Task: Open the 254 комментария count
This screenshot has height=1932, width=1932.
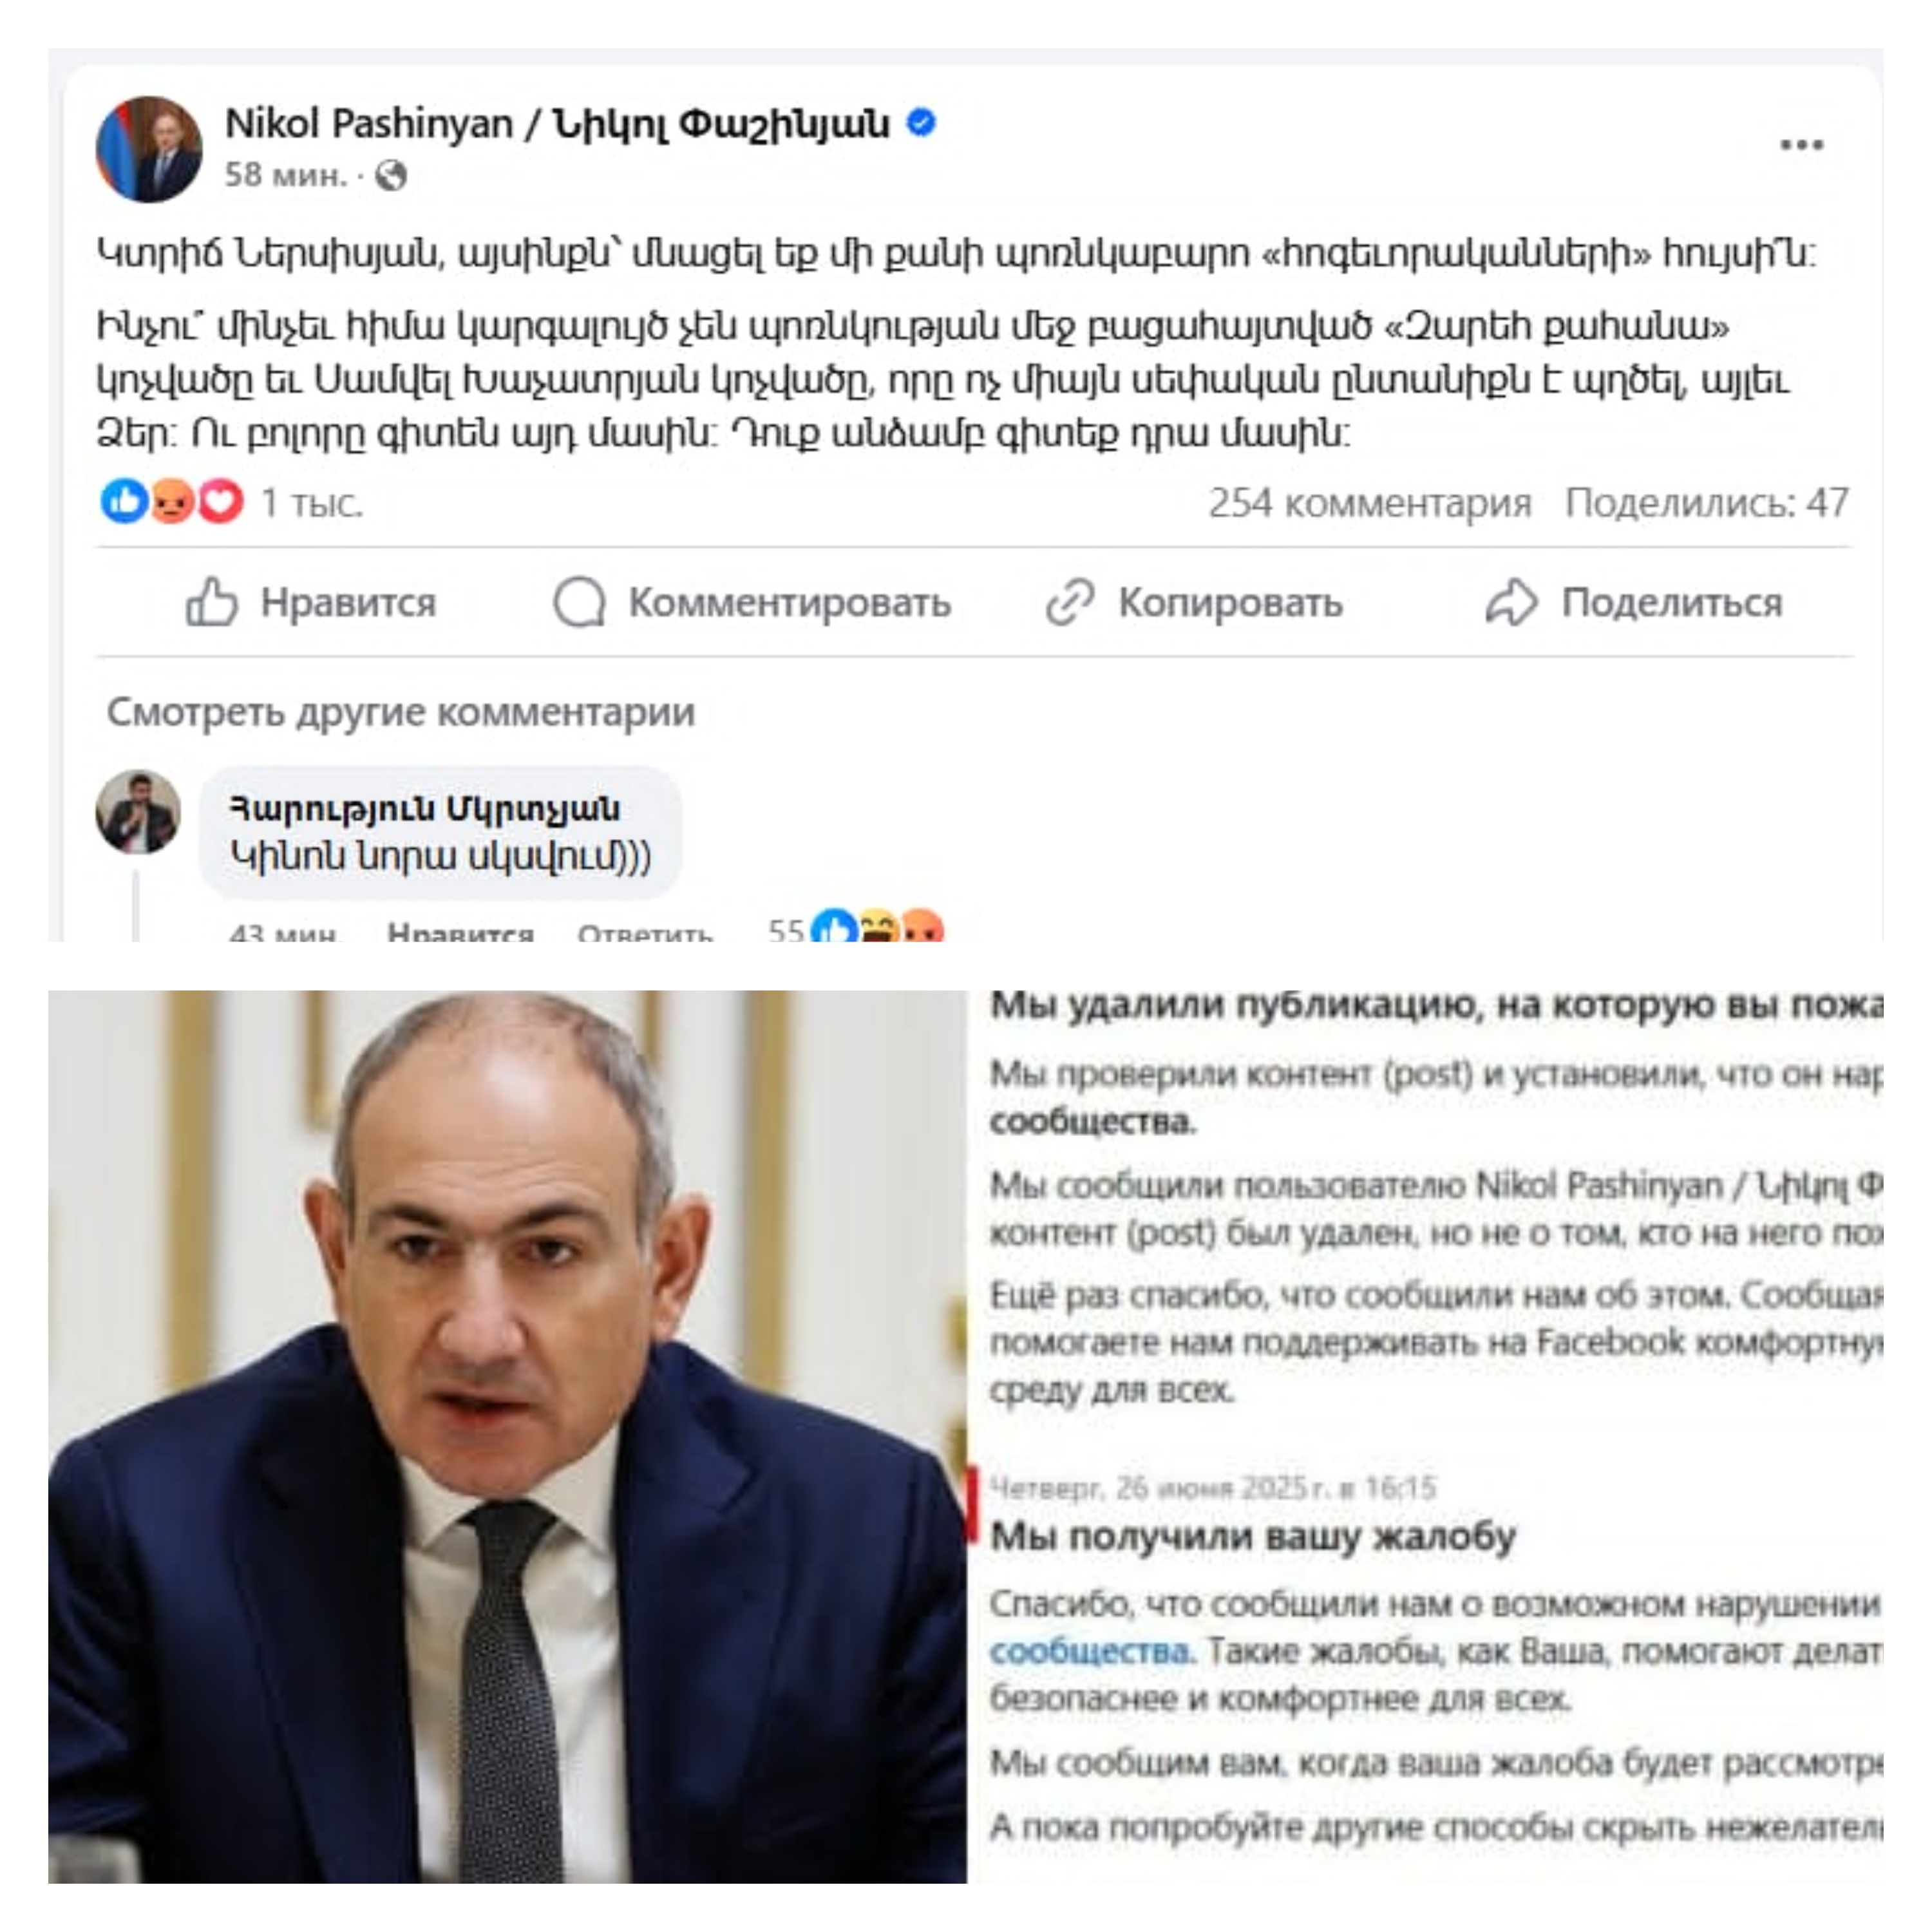Action: pyautogui.click(x=1370, y=503)
